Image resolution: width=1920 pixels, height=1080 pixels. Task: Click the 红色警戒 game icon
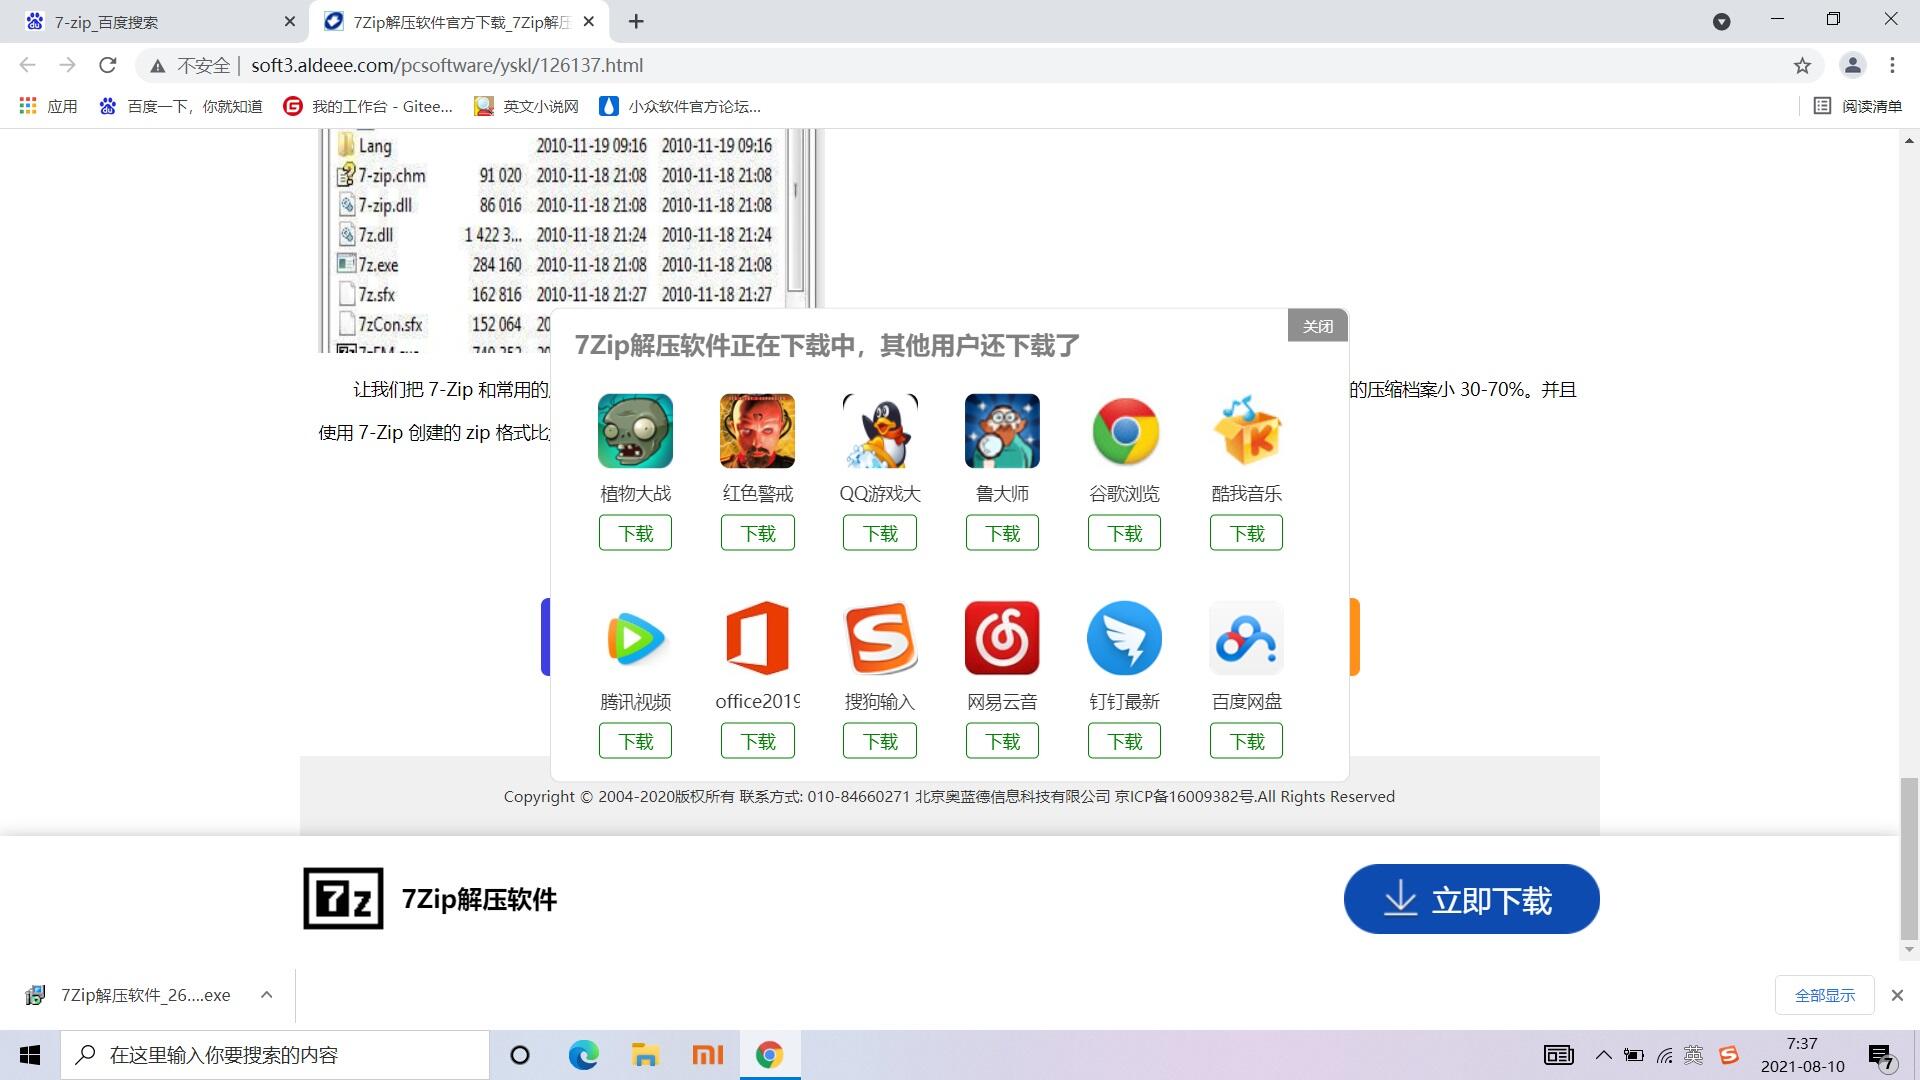757,431
